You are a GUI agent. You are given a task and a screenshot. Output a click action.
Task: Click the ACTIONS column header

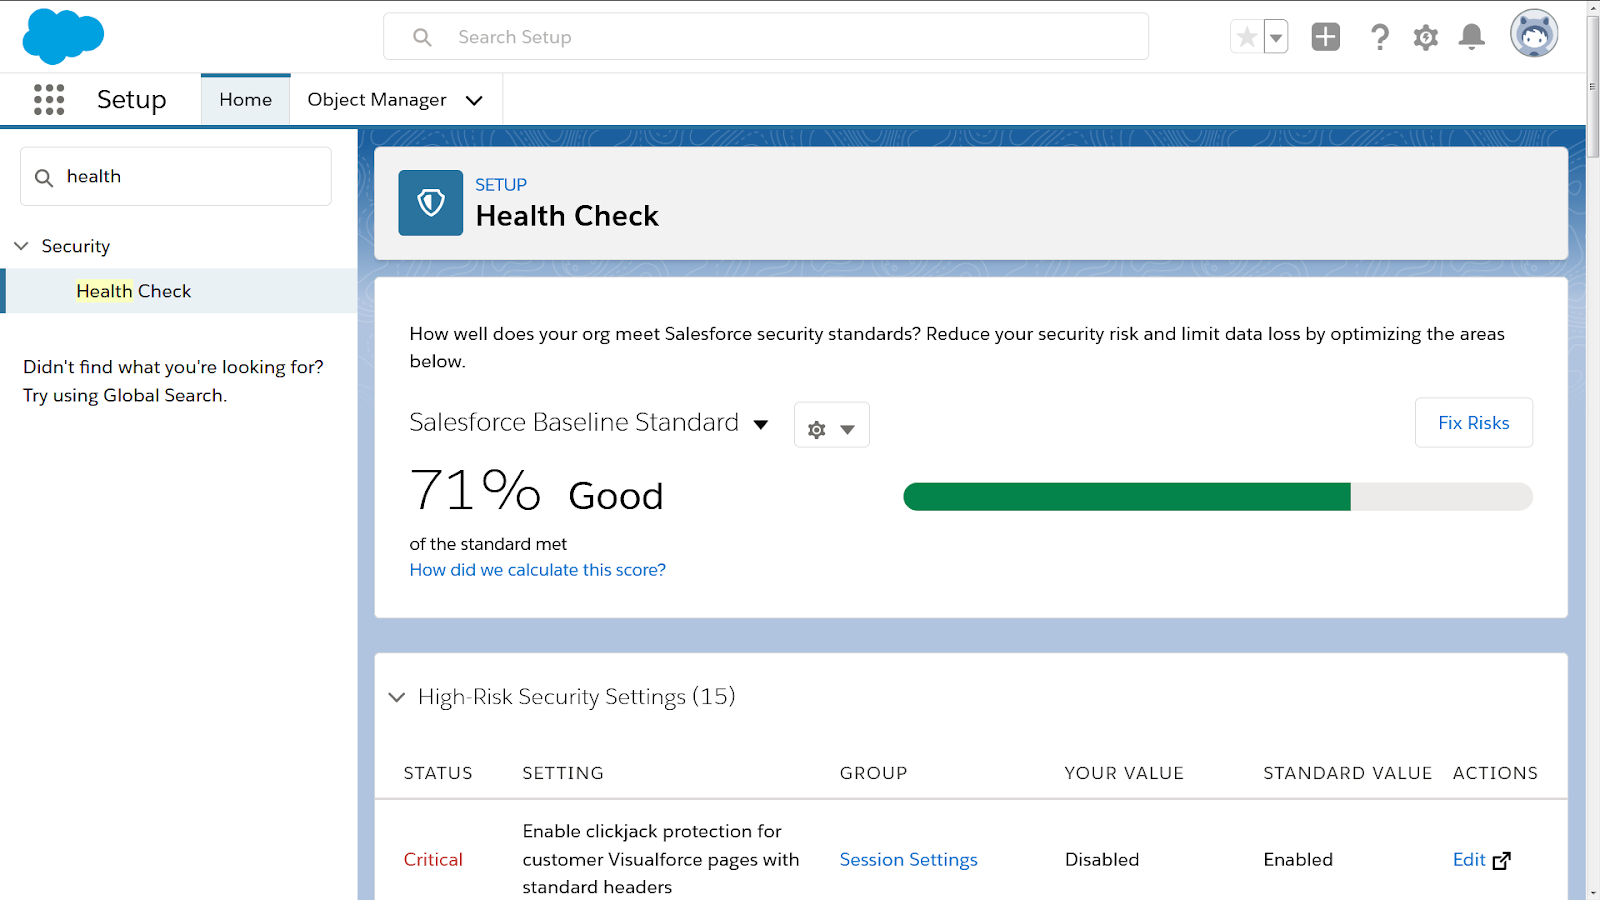click(x=1495, y=773)
